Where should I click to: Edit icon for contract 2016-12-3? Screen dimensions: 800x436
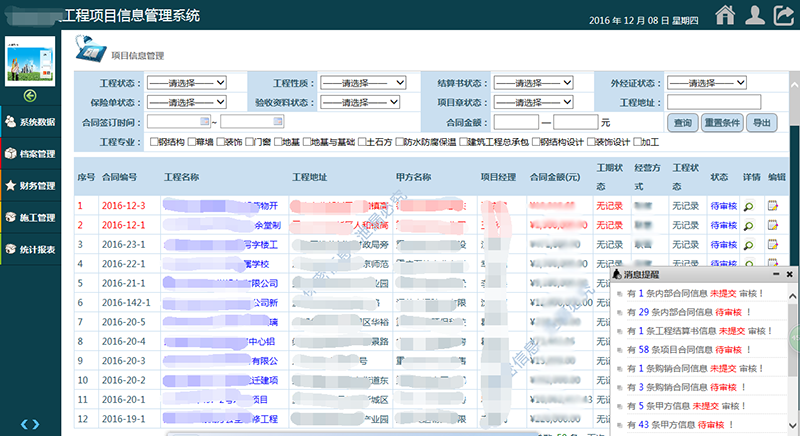point(773,206)
